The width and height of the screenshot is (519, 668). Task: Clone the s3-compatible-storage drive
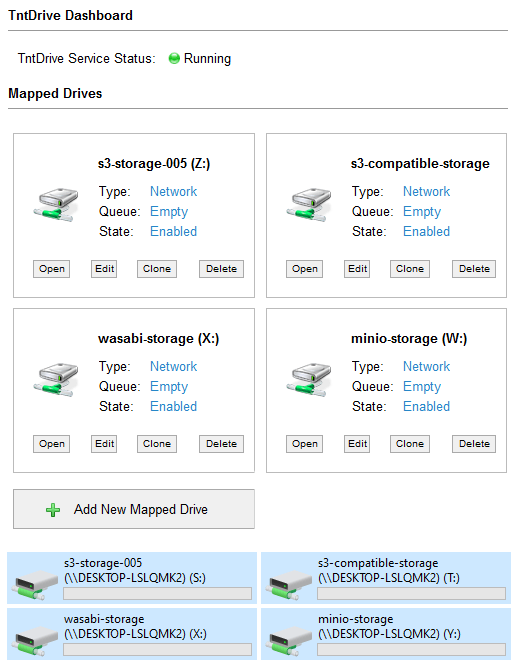pyautogui.click(x=409, y=269)
